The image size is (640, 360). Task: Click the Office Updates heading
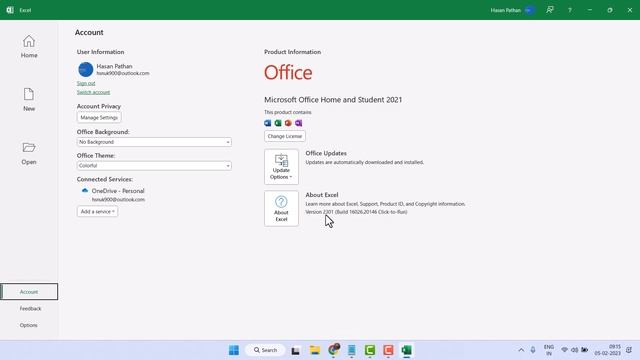point(326,153)
